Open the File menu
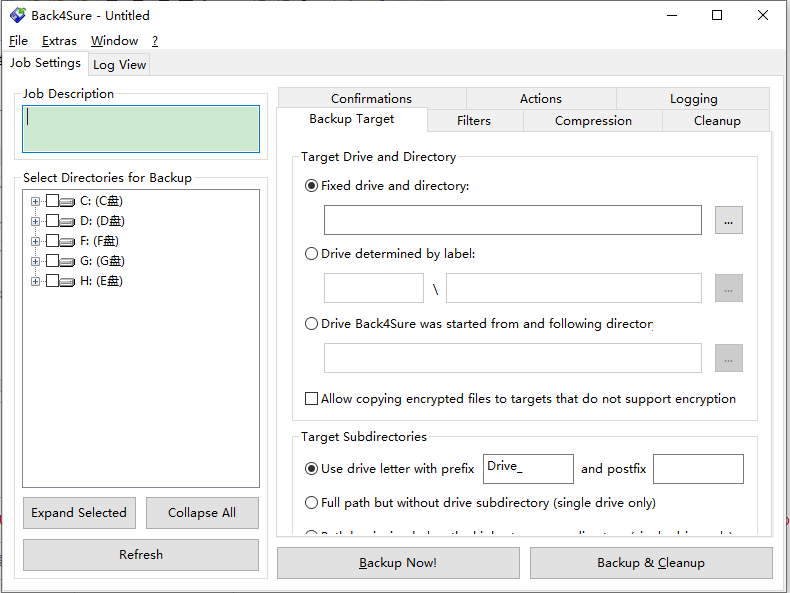Image resolution: width=790 pixels, height=593 pixels. point(19,41)
